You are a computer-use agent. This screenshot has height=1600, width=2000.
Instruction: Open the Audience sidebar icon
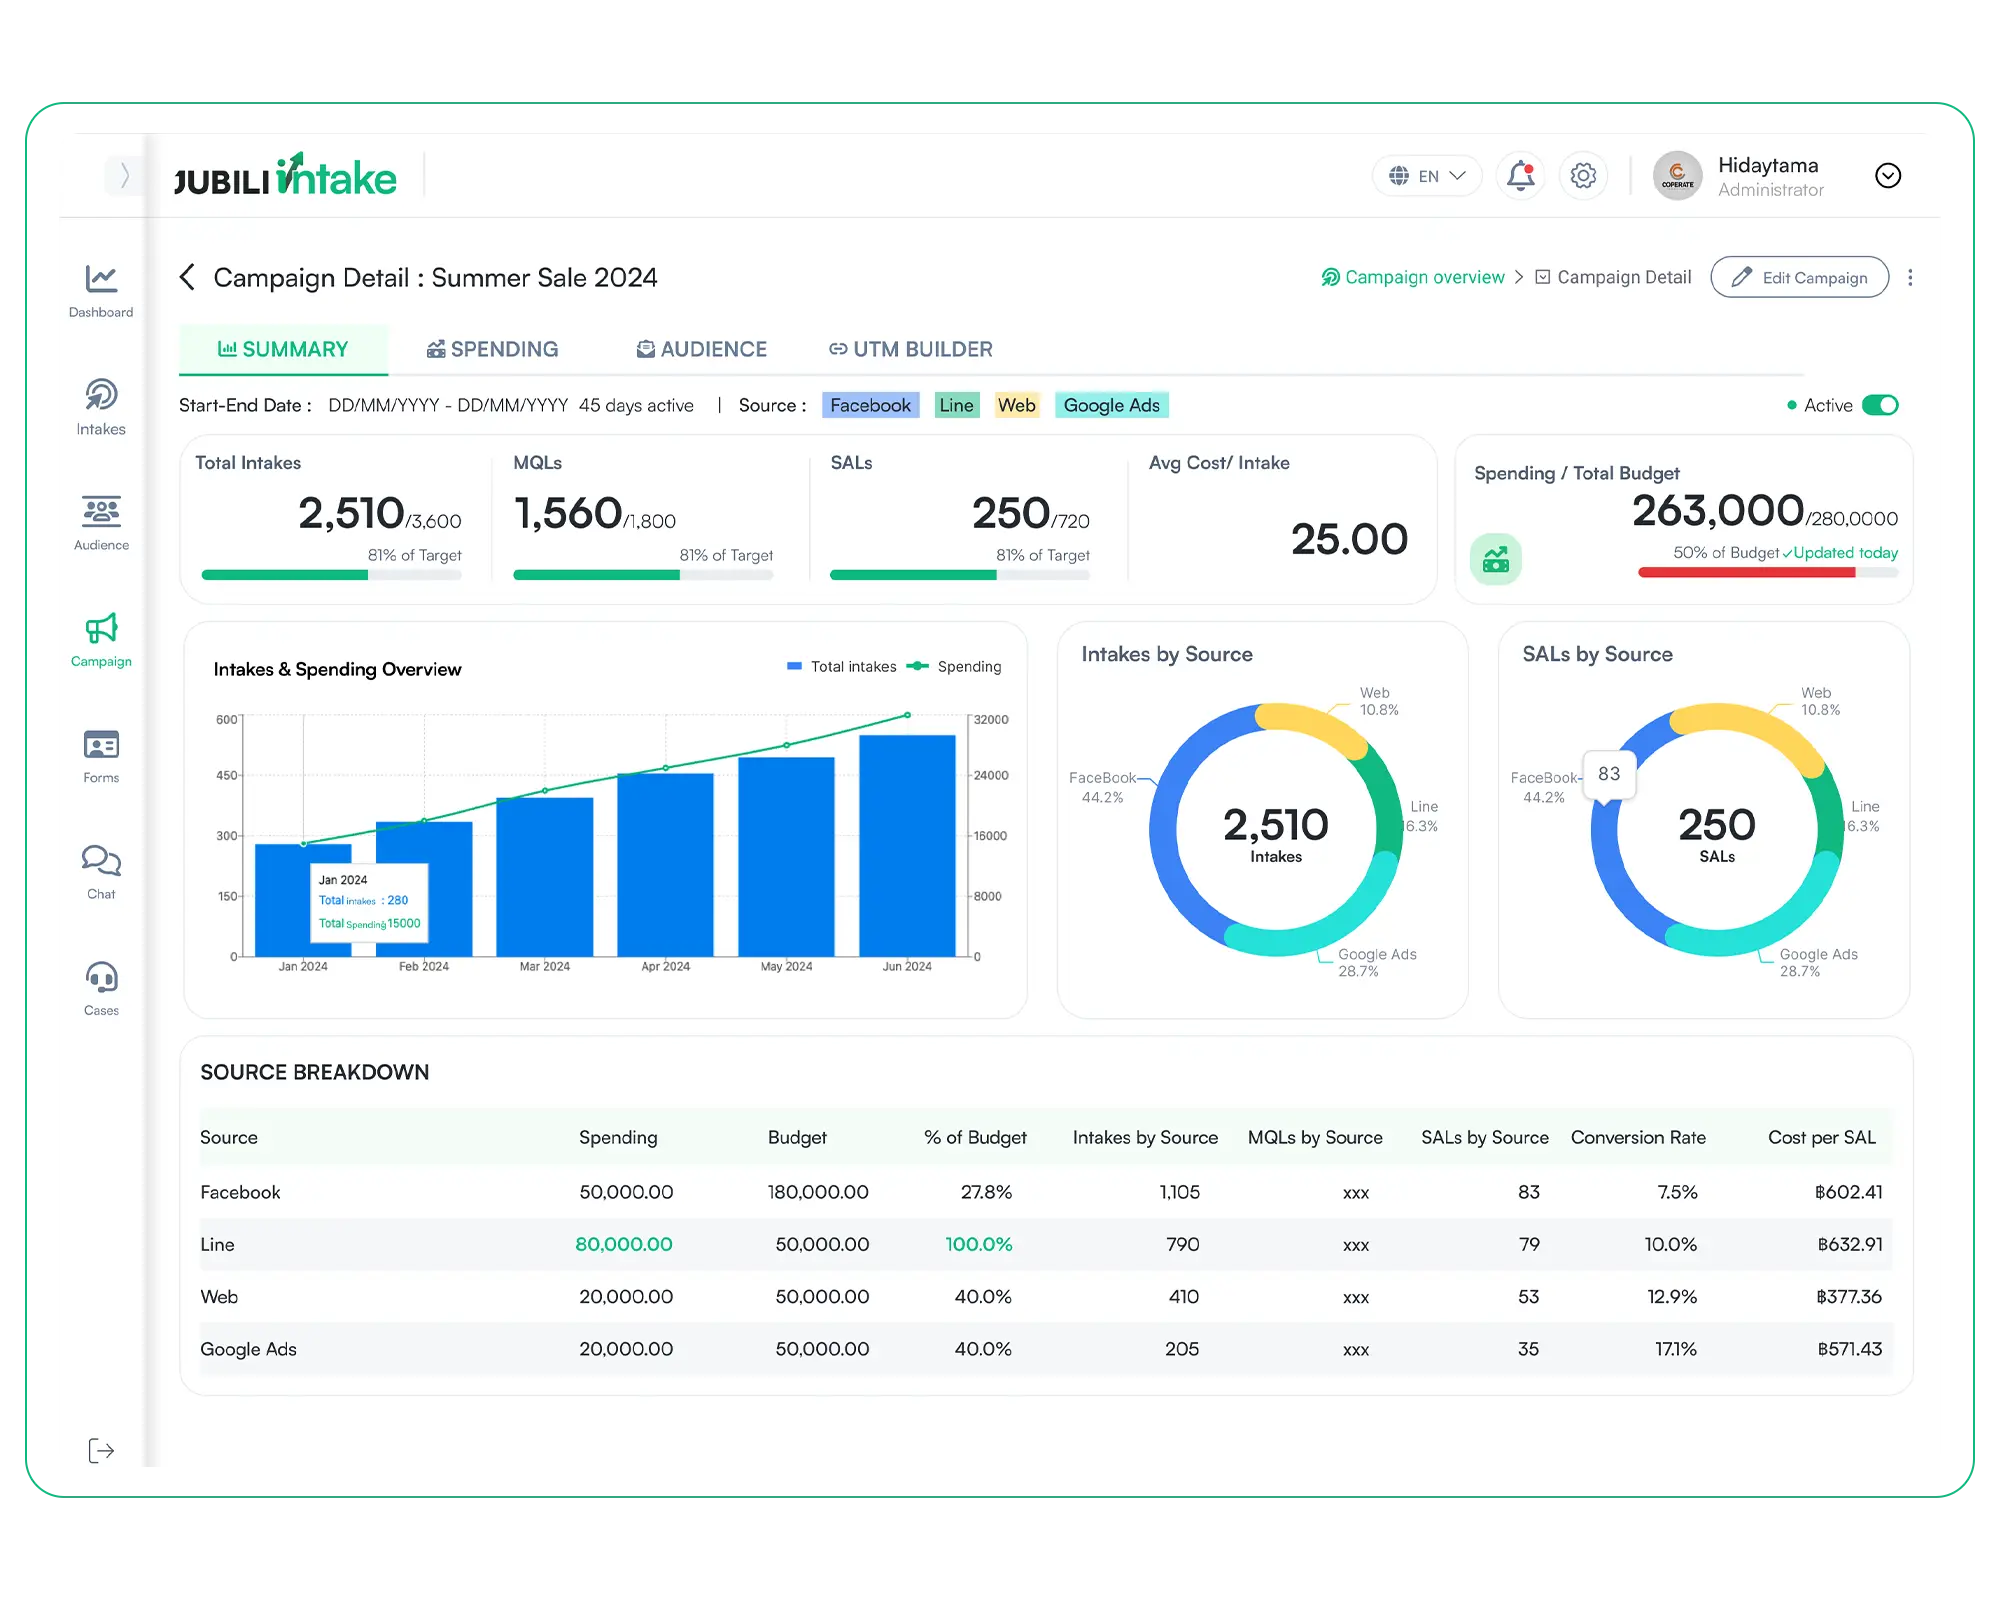click(101, 523)
